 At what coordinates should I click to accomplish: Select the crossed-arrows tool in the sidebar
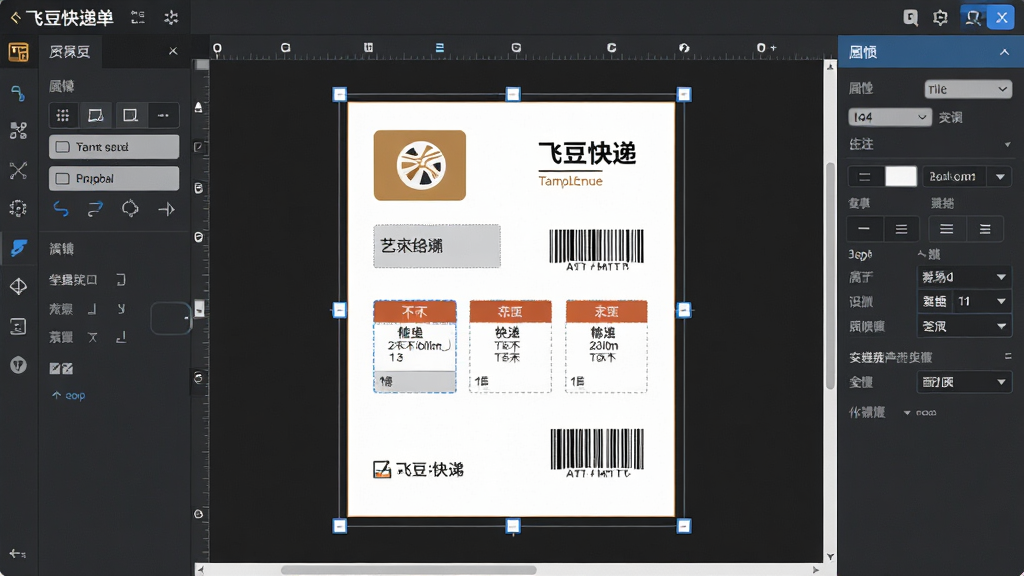18,170
